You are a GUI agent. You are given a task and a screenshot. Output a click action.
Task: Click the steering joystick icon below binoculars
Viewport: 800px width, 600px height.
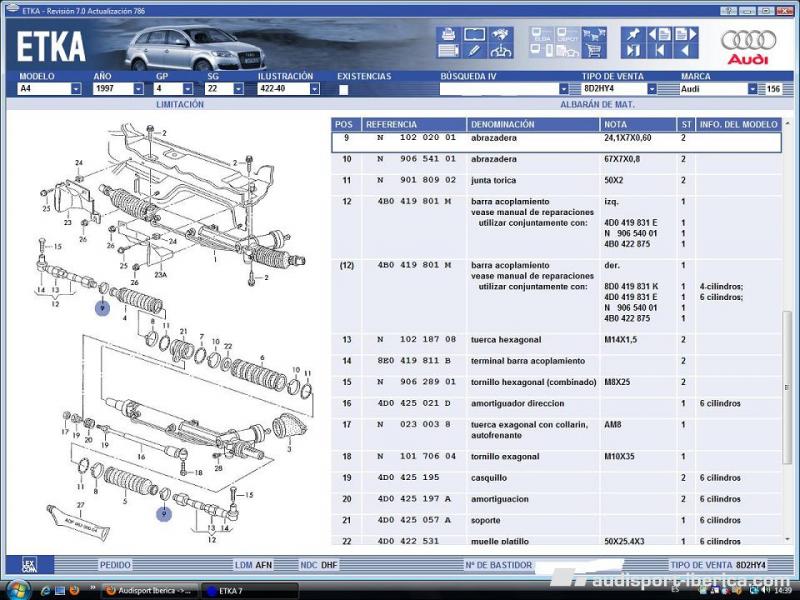click(x=501, y=51)
